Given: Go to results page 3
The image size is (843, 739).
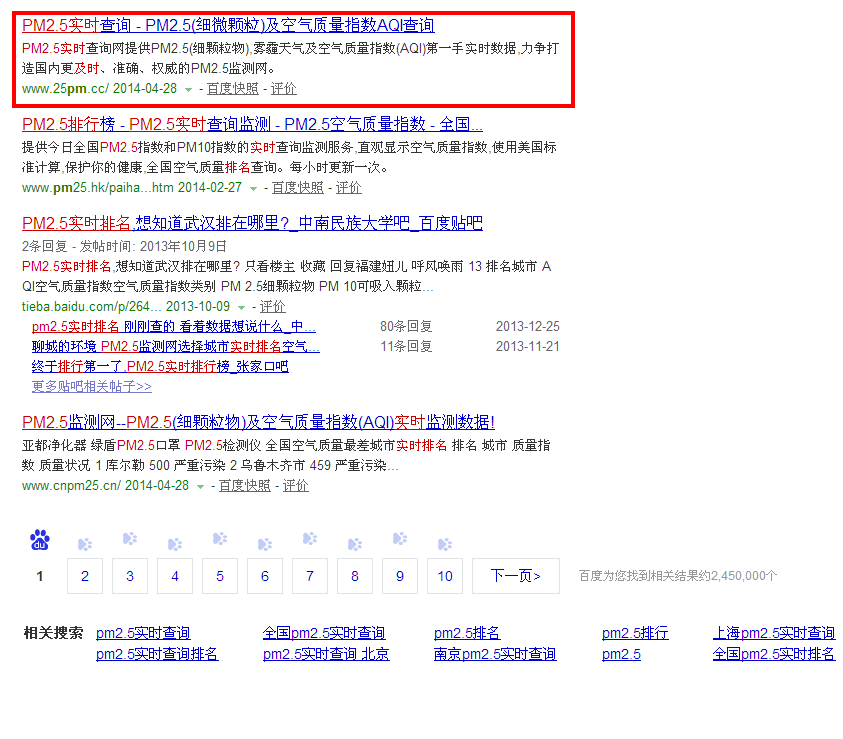Looking at the screenshot, I should point(130,576).
